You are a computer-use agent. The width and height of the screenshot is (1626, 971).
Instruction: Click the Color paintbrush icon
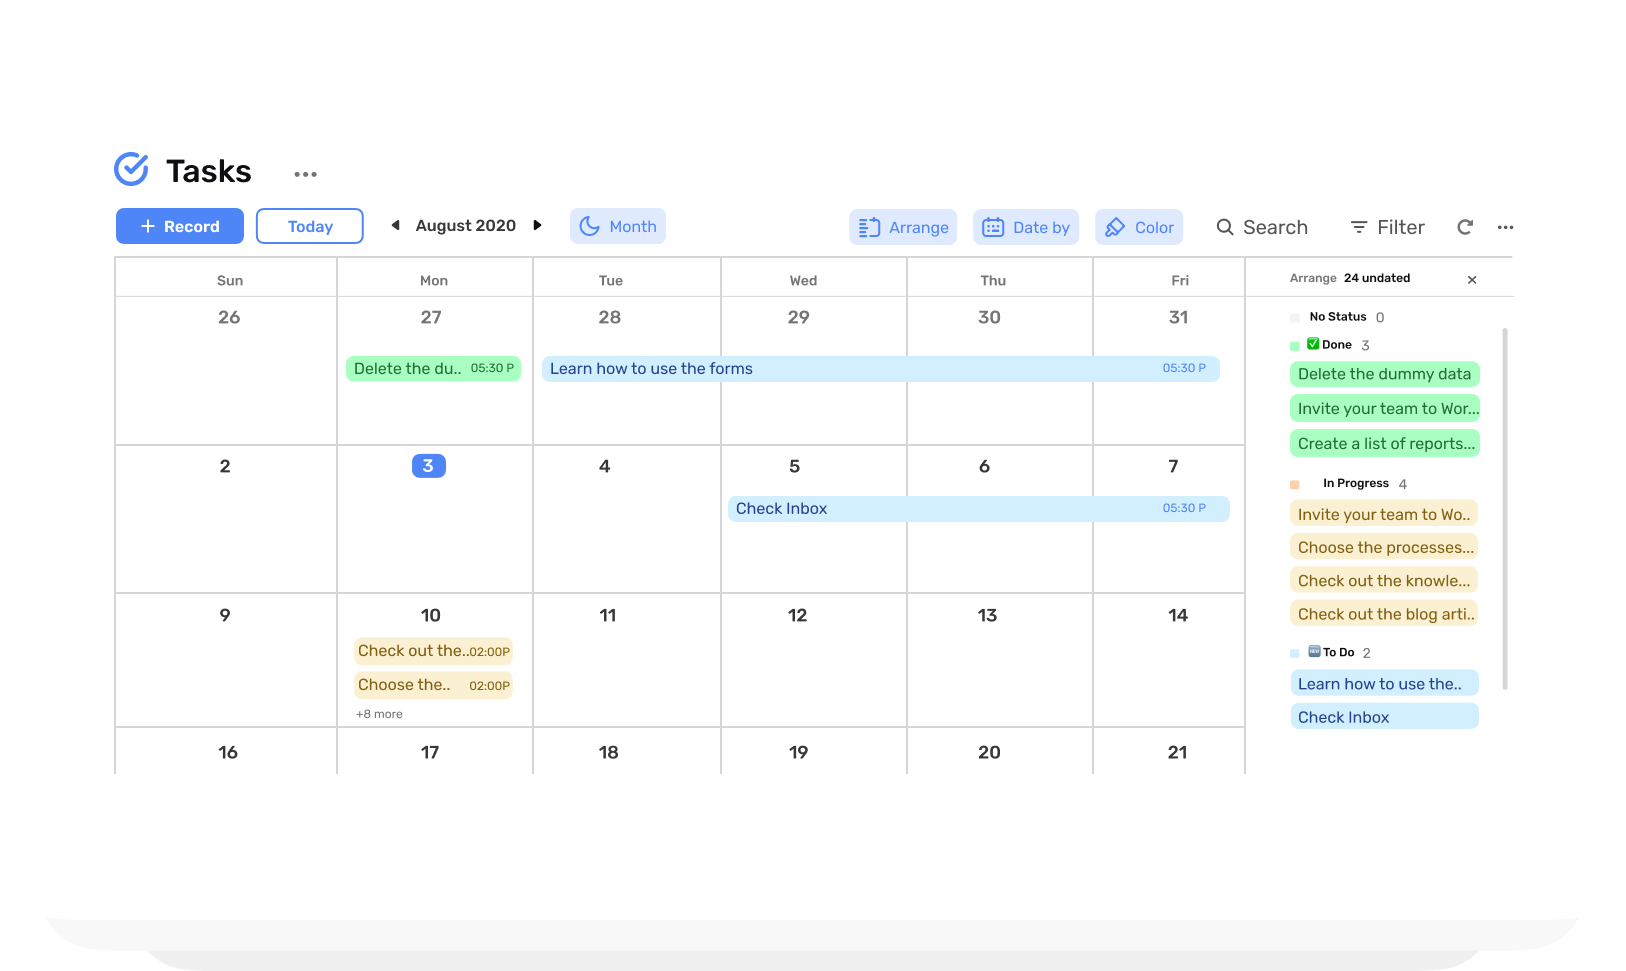click(x=1113, y=227)
